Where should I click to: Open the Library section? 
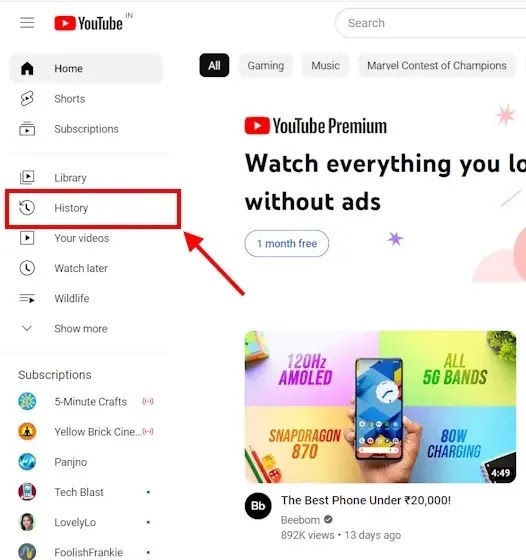click(x=86, y=178)
